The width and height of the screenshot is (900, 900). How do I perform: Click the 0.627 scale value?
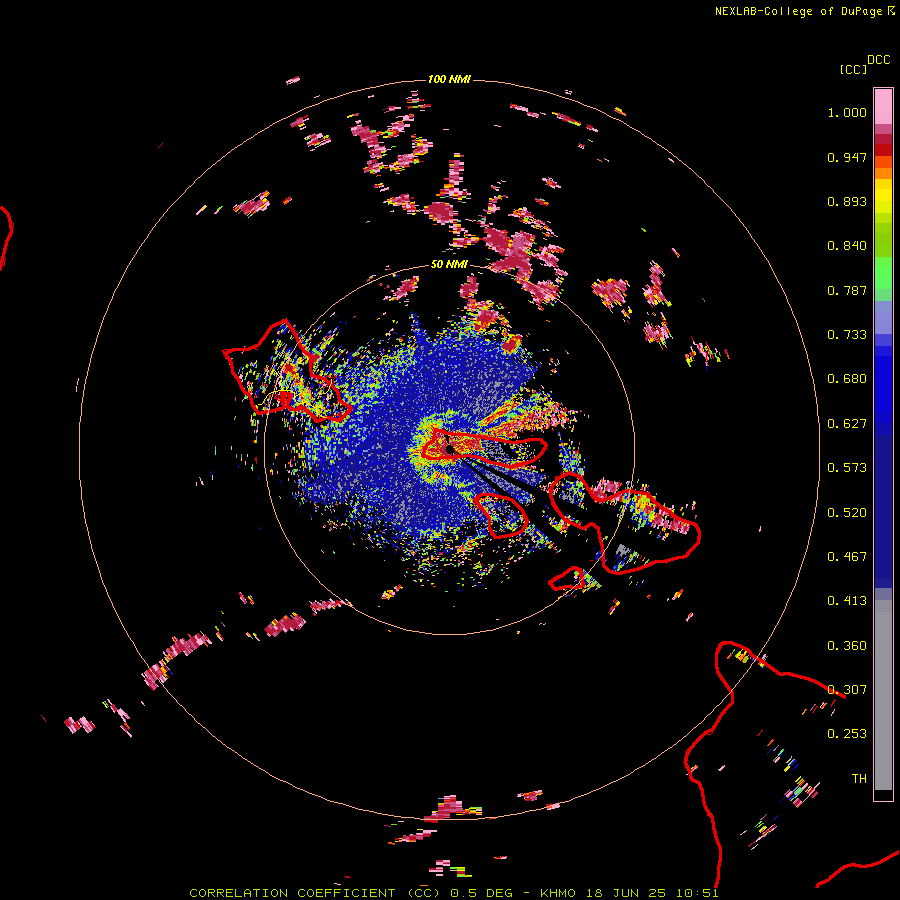(847, 424)
